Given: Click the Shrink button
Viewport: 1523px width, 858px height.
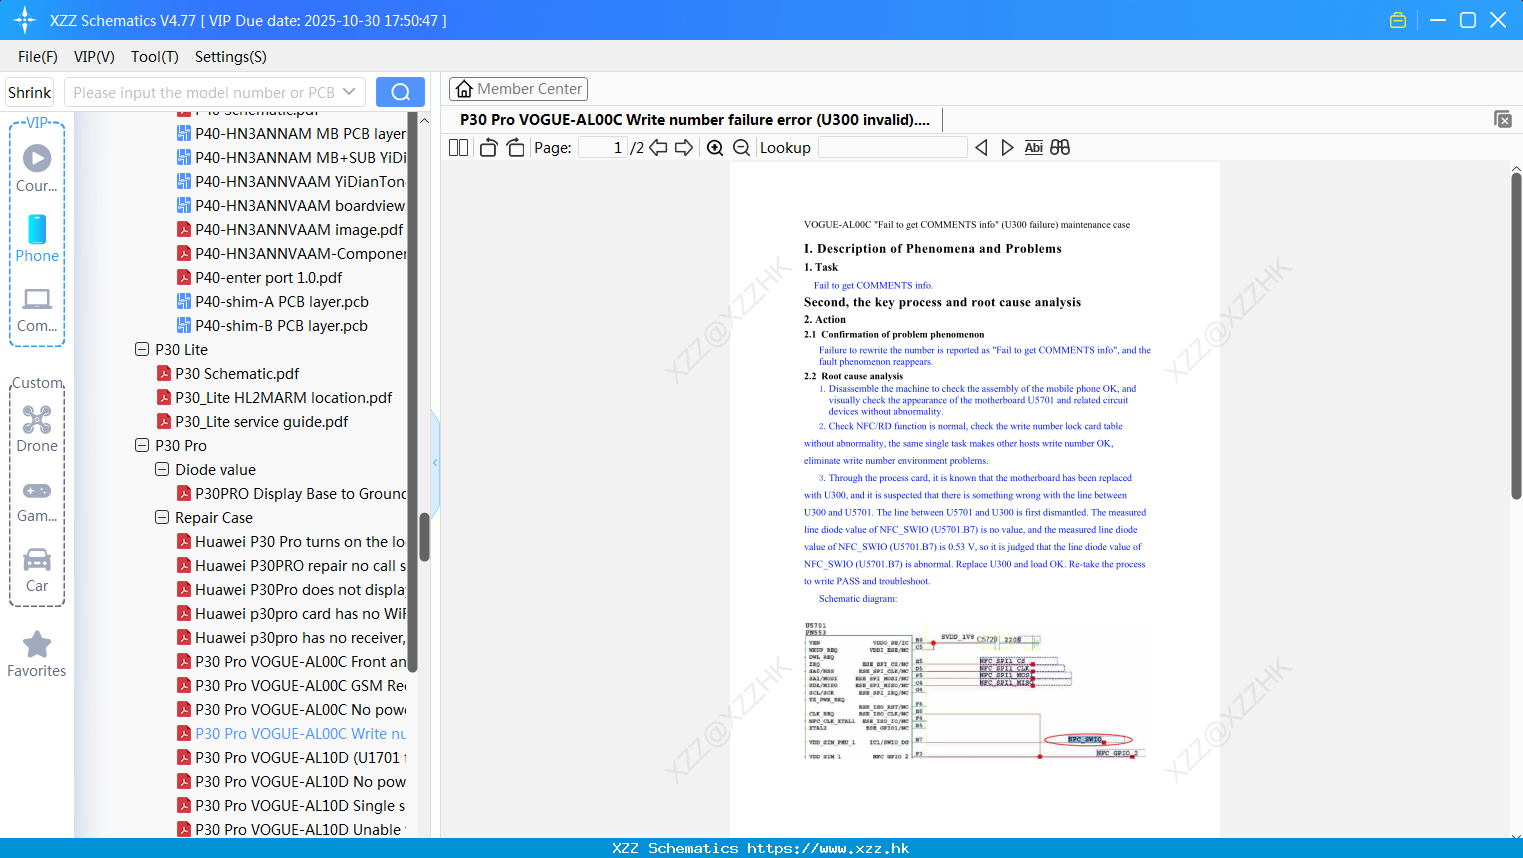Looking at the screenshot, I should 29,92.
